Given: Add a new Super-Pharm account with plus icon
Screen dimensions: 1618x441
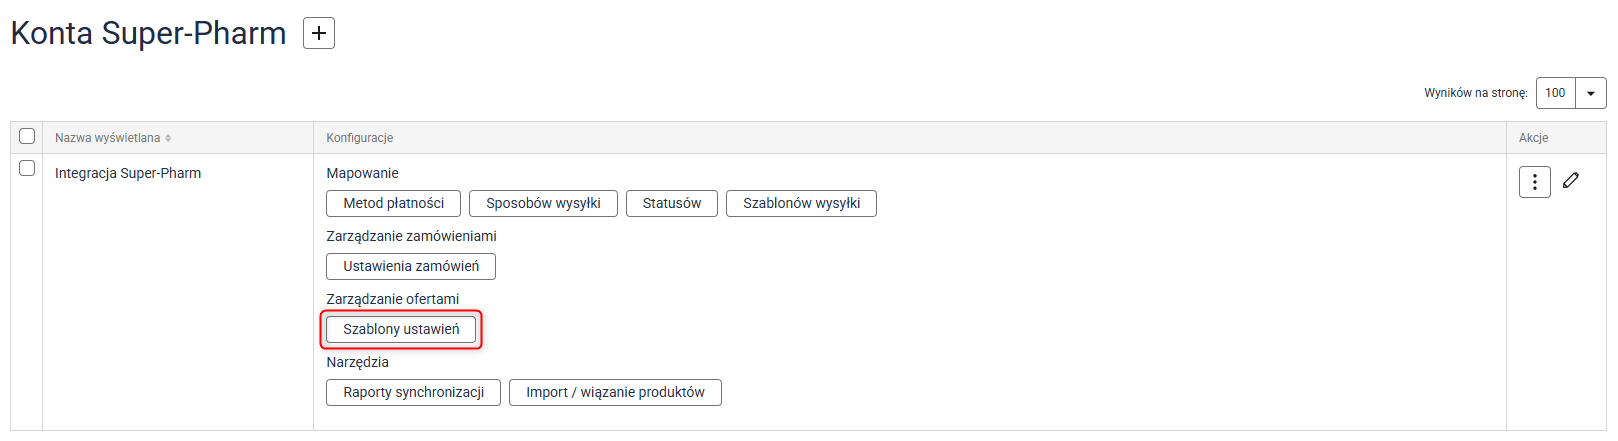Looking at the screenshot, I should pyautogui.click(x=318, y=33).
